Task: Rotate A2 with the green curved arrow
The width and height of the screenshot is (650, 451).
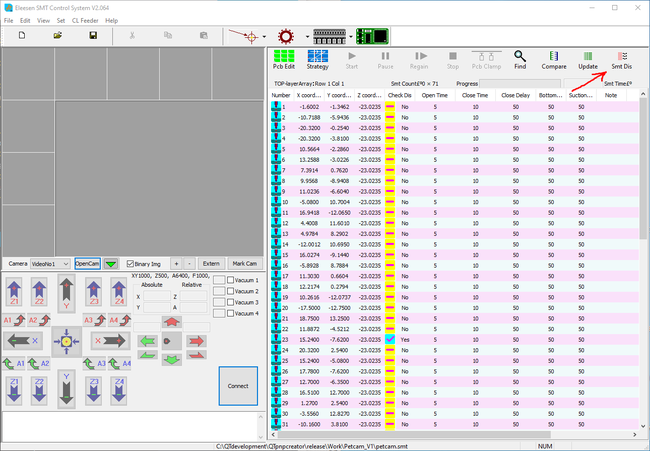Action: pos(39,364)
